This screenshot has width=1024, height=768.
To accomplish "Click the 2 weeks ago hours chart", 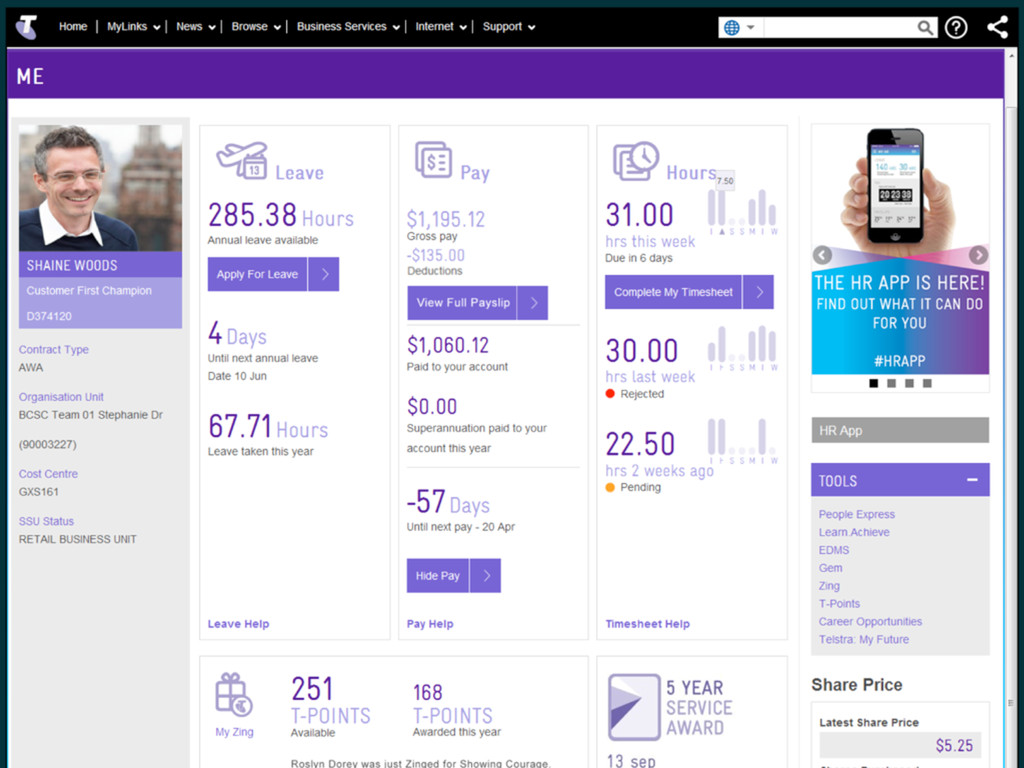I will (x=743, y=441).
